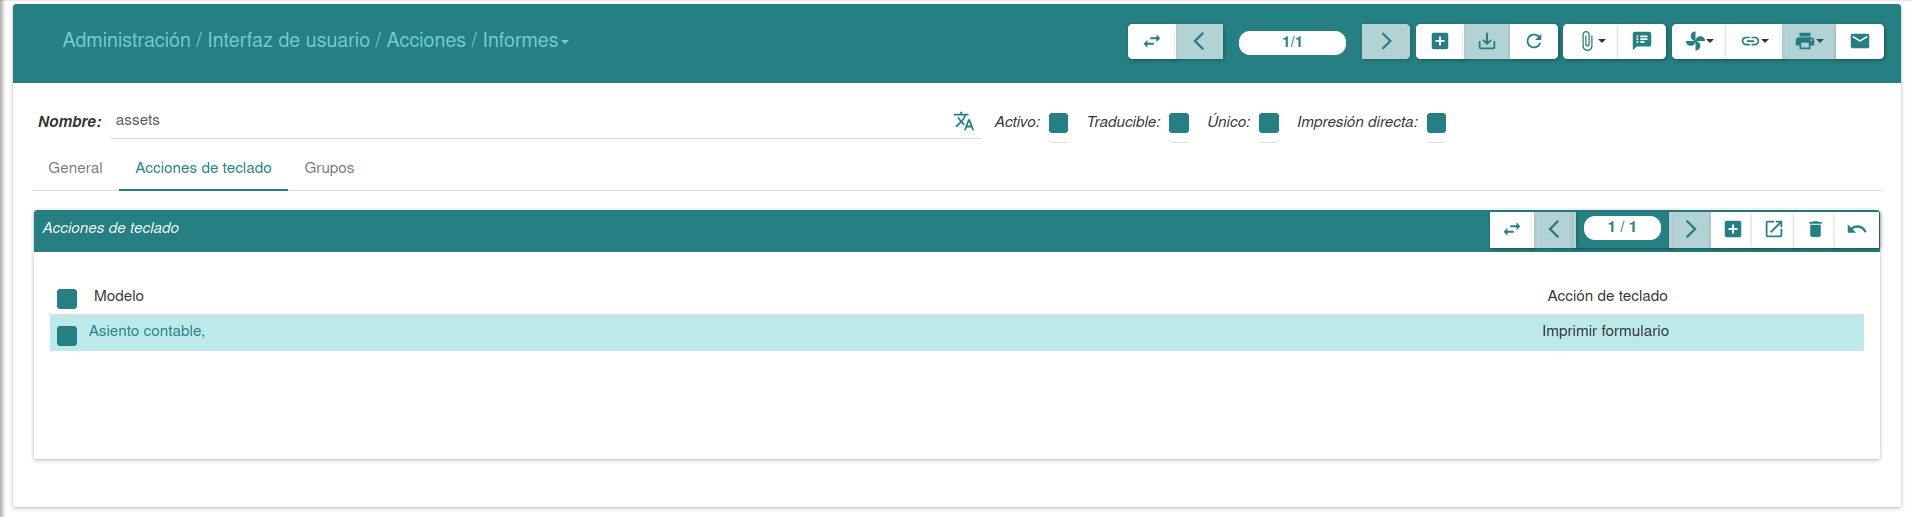Switch to the General tab
The height and width of the screenshot is (517, 1912).
coord(75,168)
